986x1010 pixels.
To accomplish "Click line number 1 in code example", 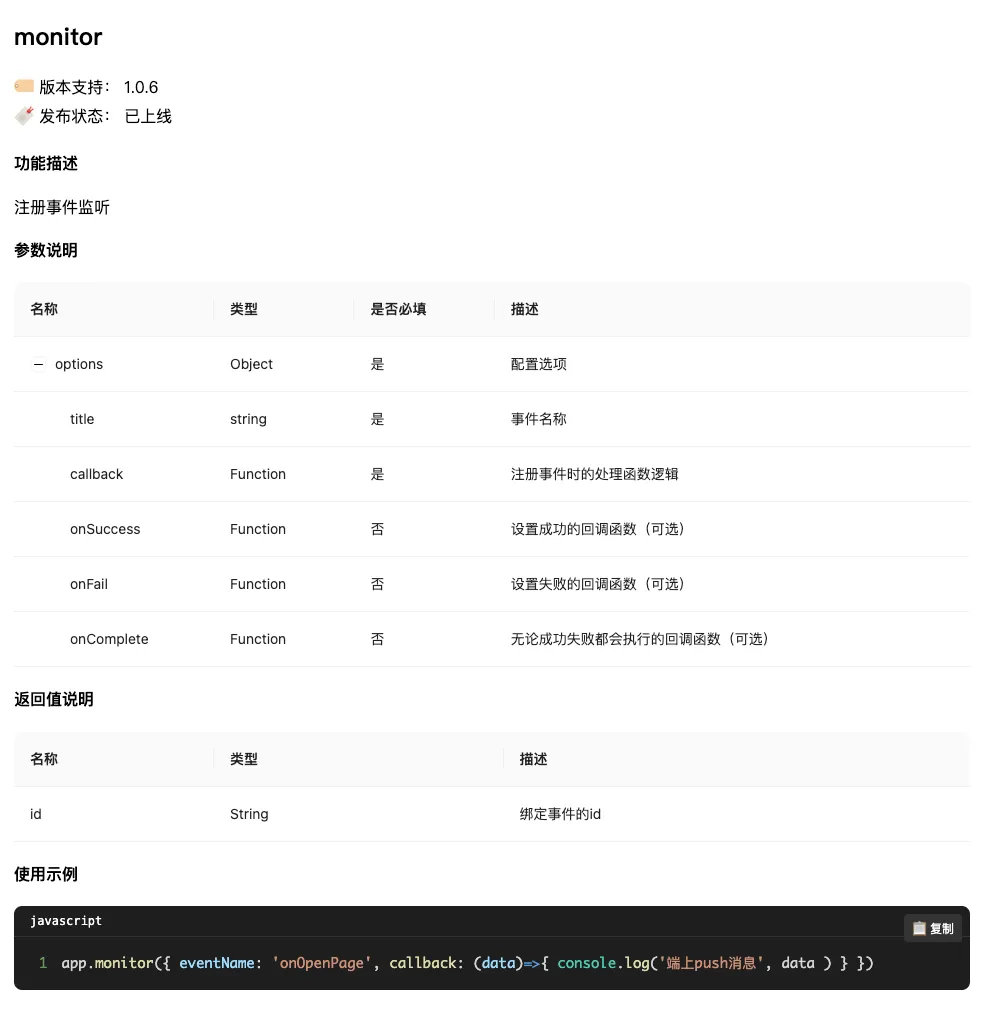I will [x=42, y=962].
